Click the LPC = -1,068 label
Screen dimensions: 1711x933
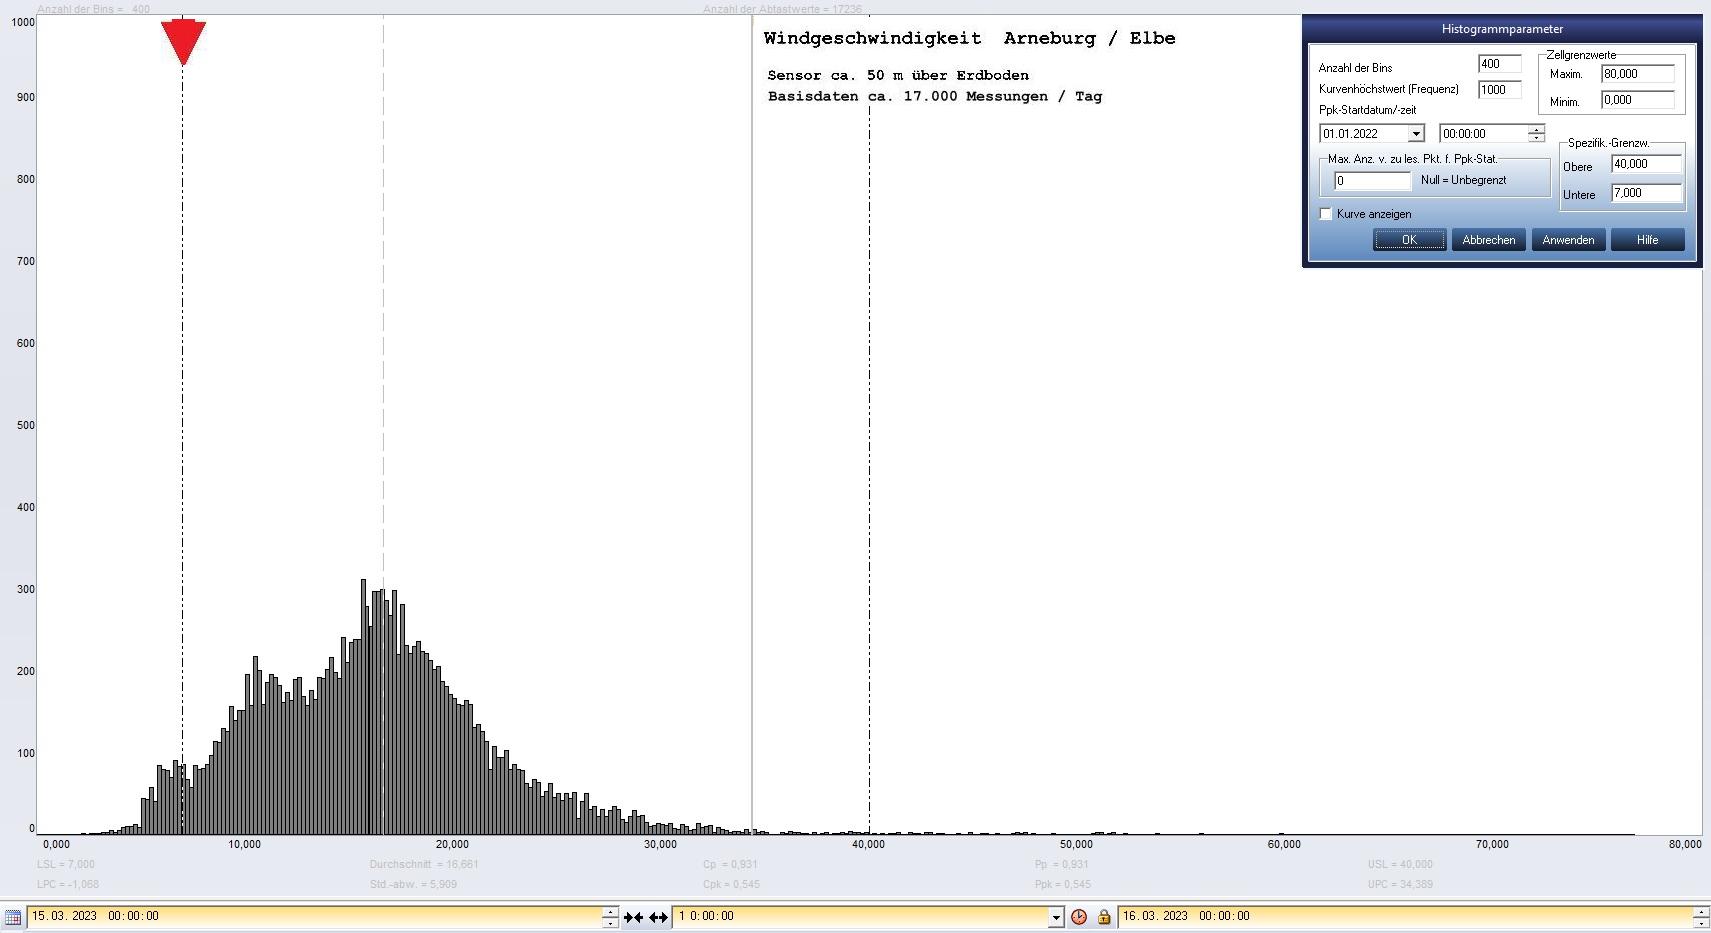click(68, 884)
